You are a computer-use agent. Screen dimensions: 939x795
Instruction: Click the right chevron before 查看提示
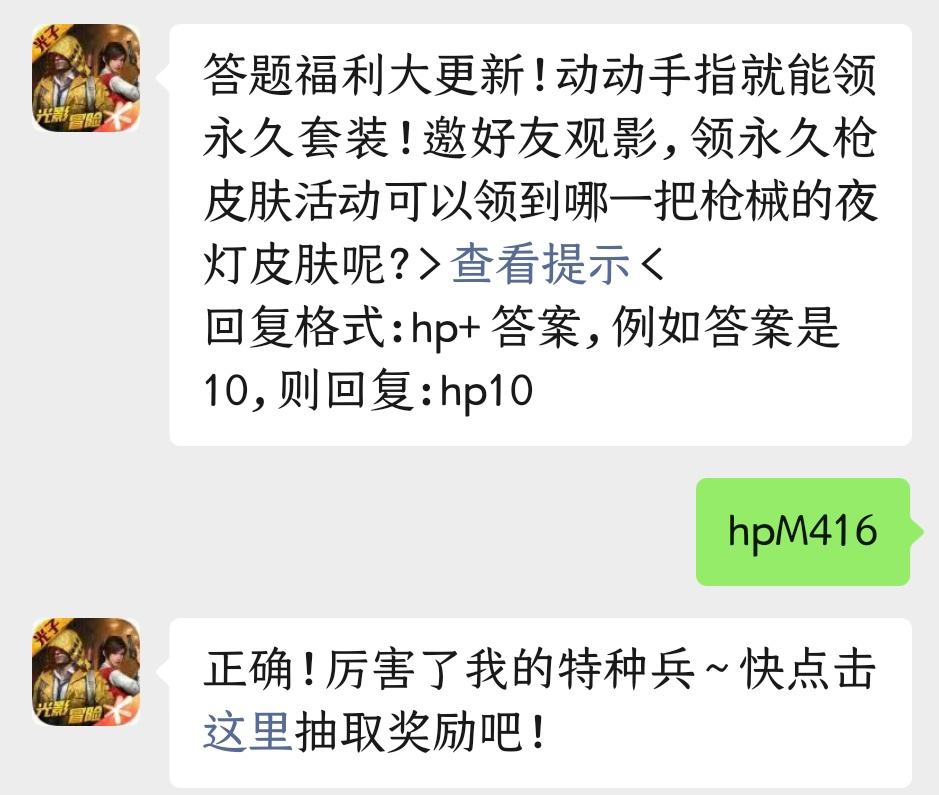[x=430, y=264]
